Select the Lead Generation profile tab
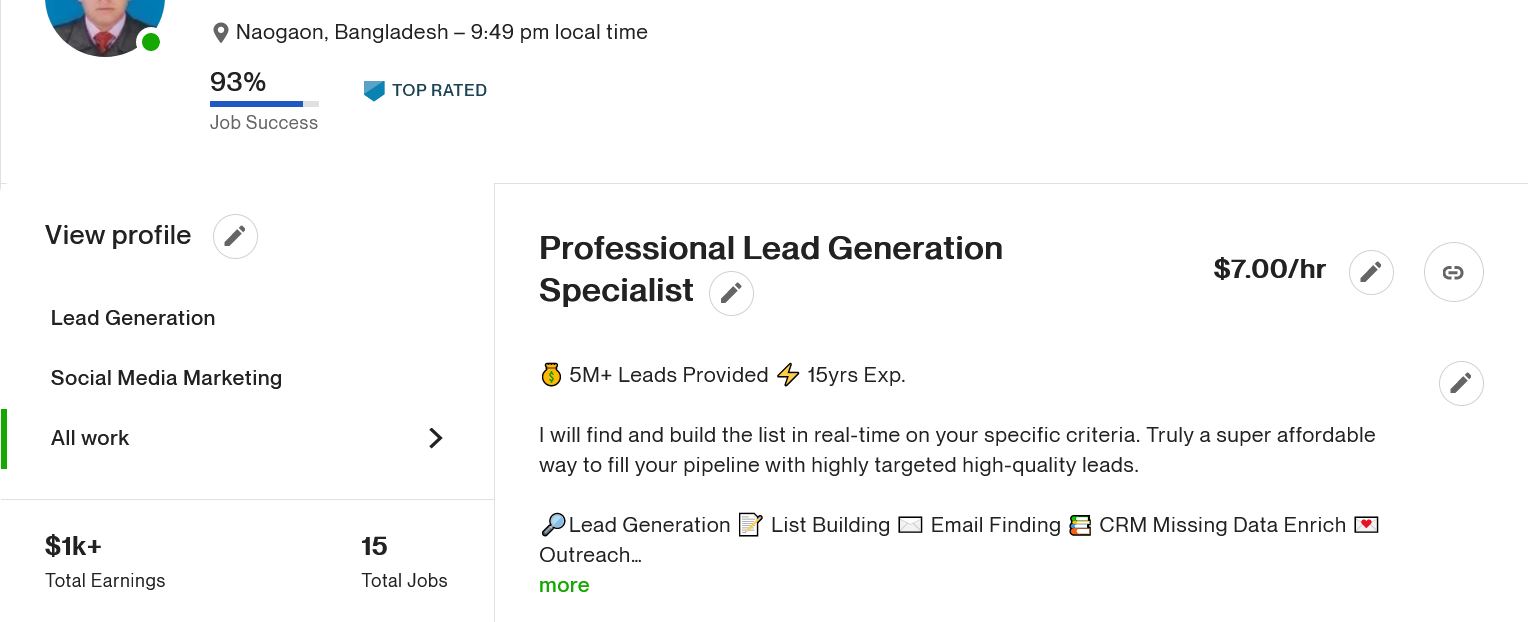1528x622 pixels. (133, 318)
